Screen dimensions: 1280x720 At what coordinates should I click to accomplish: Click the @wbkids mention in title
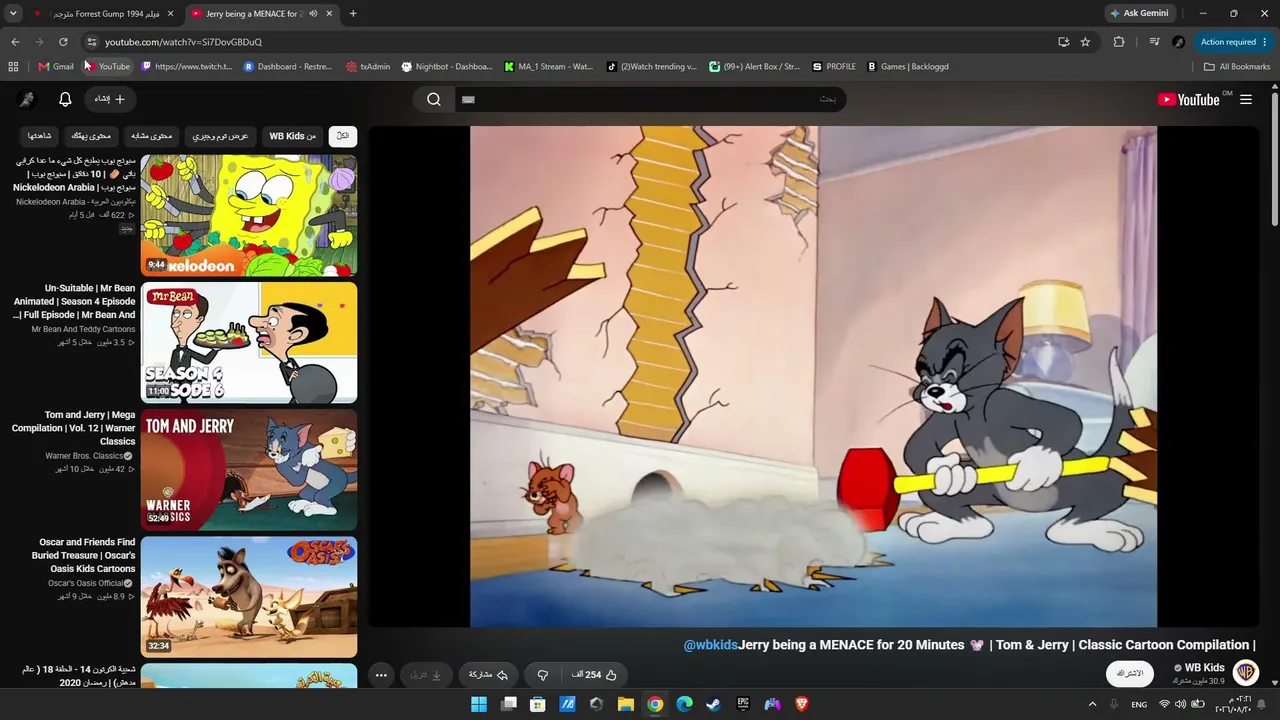(x=710, y=645)
